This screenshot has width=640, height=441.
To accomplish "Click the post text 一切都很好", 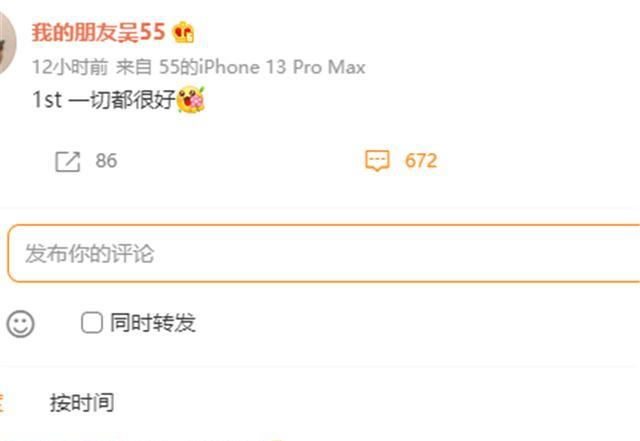I will coord(122,100).
